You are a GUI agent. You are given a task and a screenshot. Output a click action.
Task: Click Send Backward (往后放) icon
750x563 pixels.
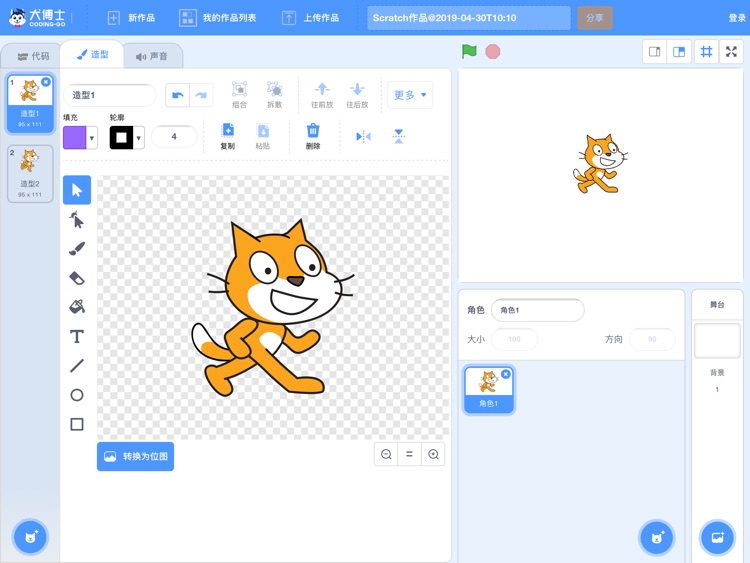357,94
